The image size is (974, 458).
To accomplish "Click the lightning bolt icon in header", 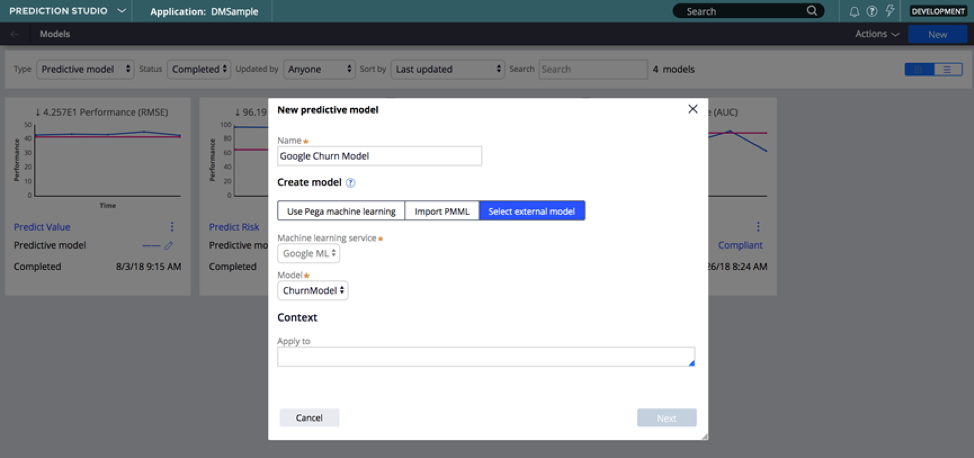I will click(x=889, y=11).
